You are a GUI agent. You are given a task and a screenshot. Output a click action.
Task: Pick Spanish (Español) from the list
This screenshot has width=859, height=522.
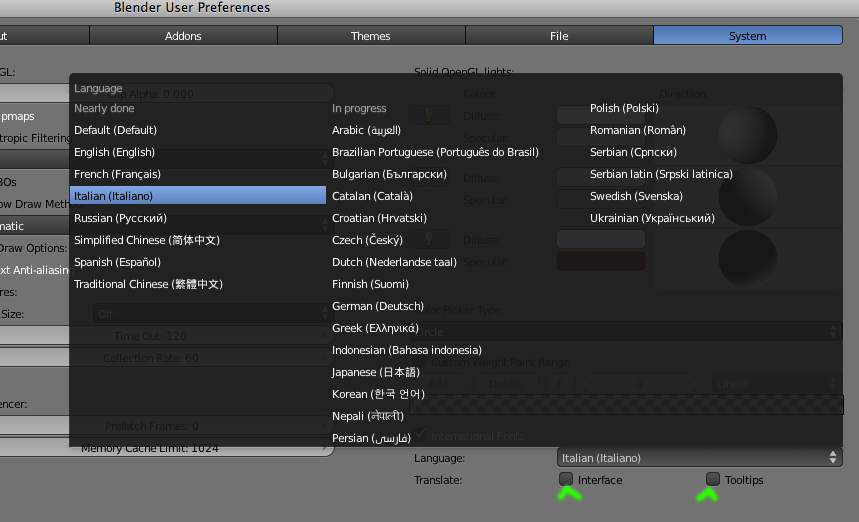pos(117,262)
